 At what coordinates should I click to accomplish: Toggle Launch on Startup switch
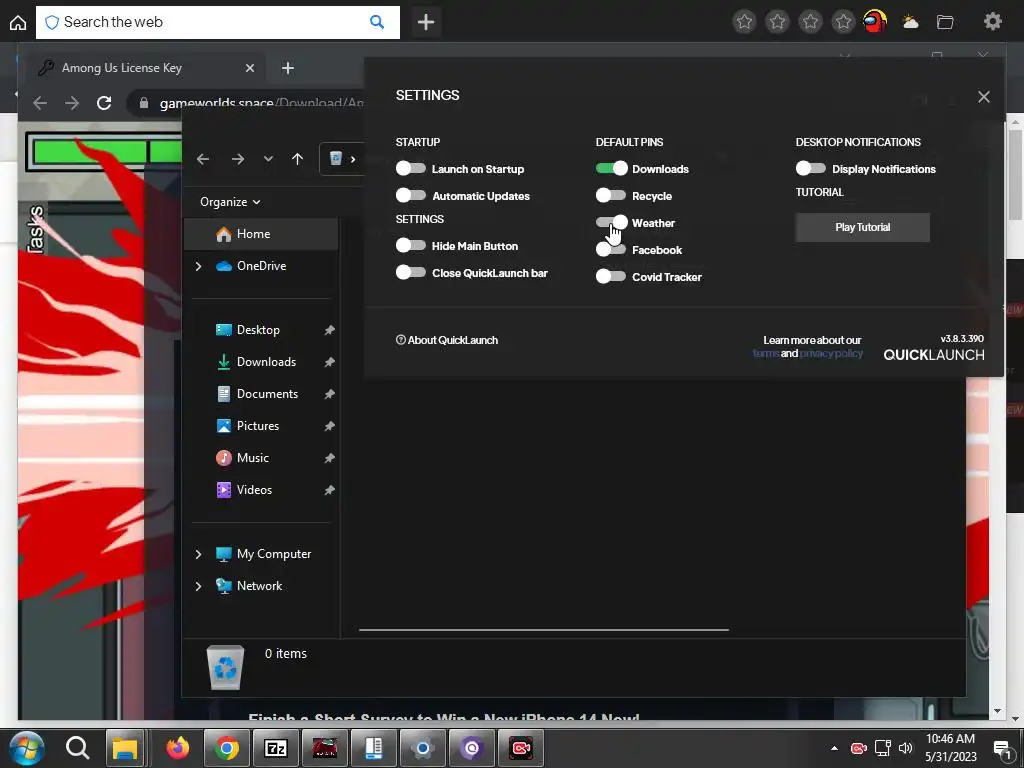410,168
